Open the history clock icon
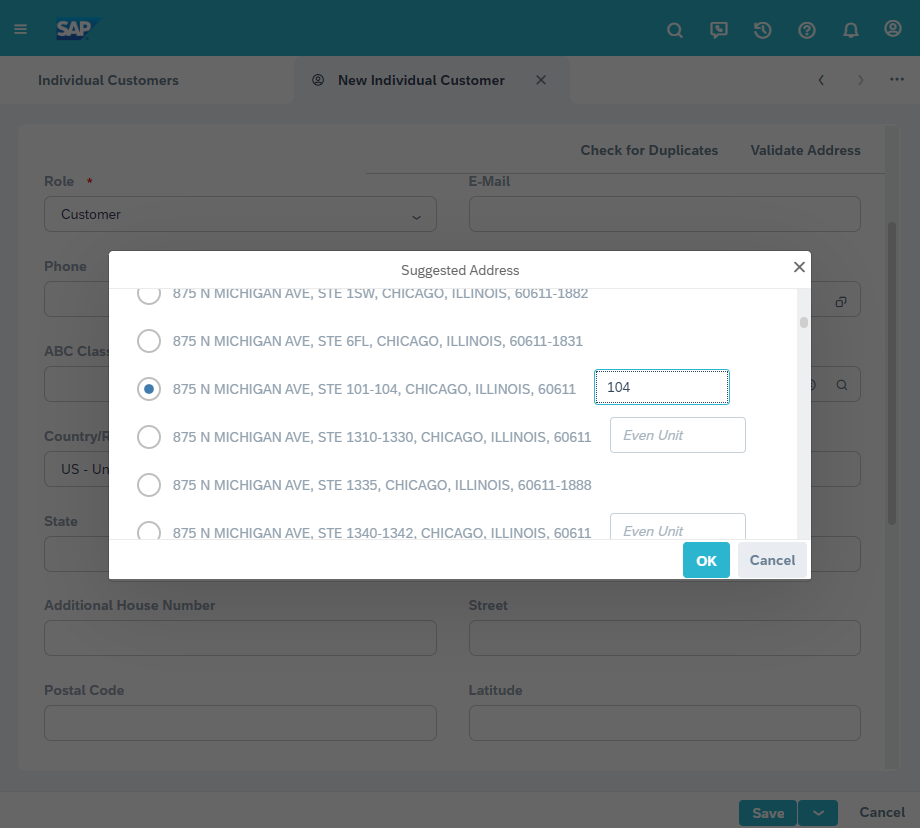Image resolution: width=920 pixels, height=828 pixels. pos(763,30)
